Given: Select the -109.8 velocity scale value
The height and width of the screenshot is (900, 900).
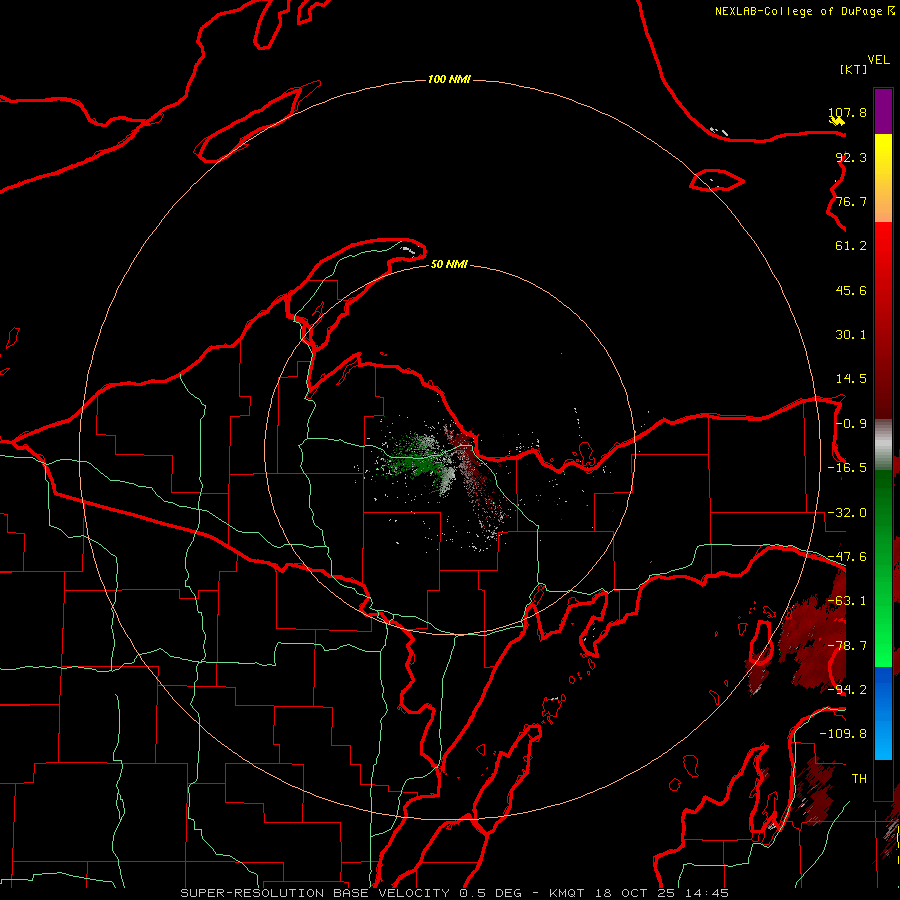Looking at the screenshot, I should [x=843, y=734].
